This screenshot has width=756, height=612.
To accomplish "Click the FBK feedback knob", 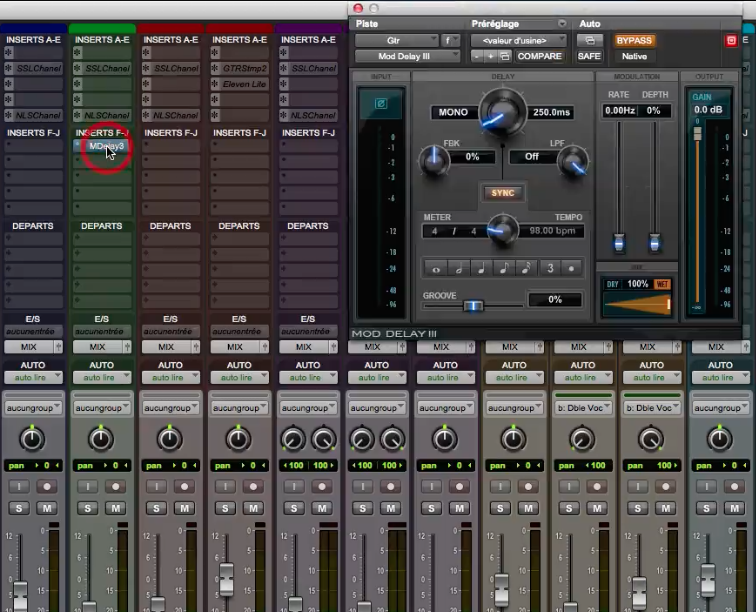I will click(x=433, y=160).
